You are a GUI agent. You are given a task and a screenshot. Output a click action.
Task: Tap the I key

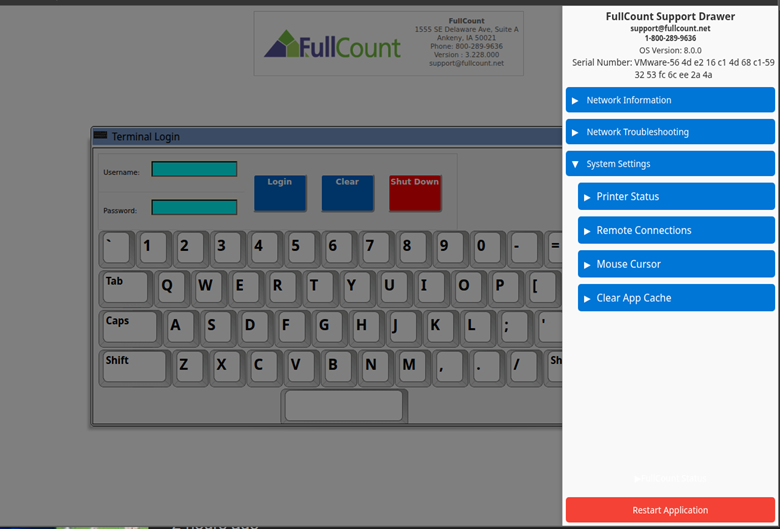(432, 288)
